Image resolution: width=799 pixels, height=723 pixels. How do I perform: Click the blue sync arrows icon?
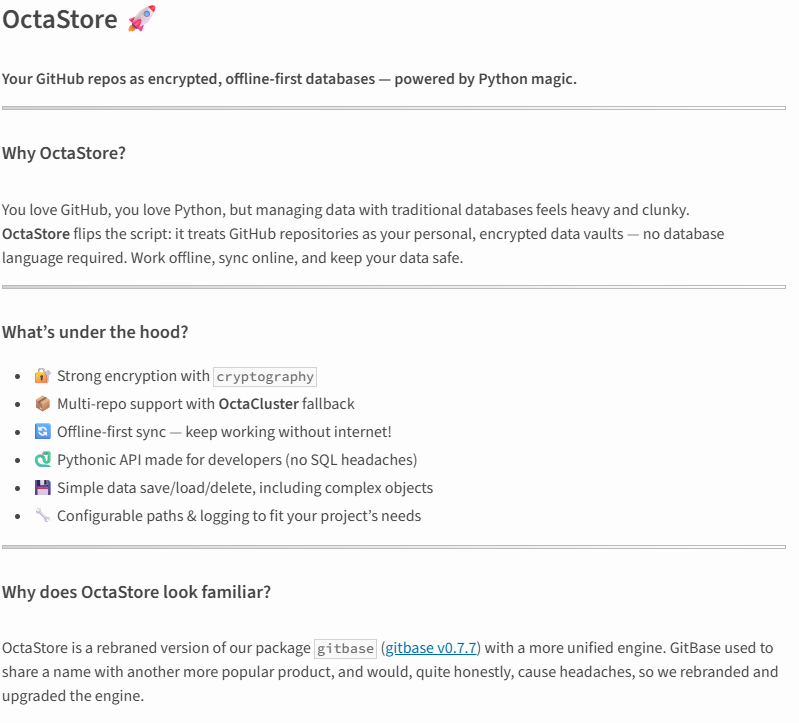click(x=42, y=432)
